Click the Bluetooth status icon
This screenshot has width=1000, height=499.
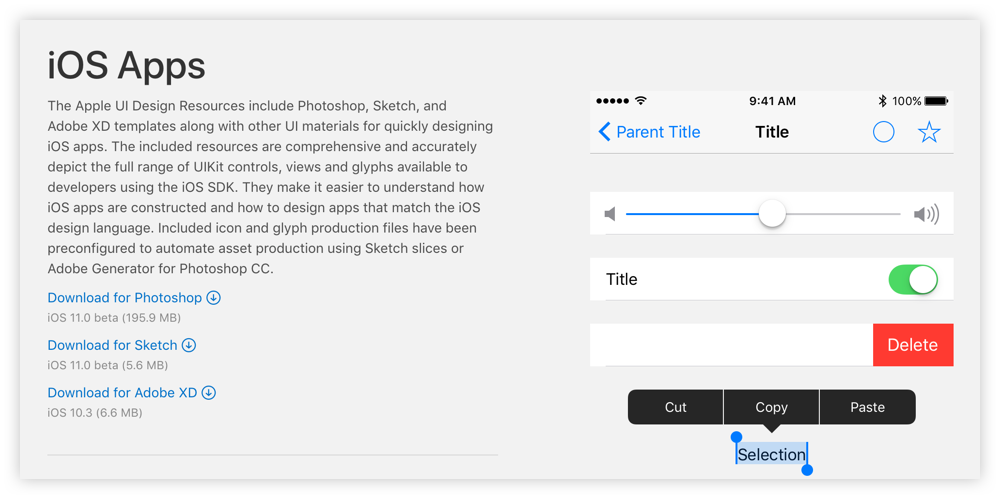pos(882,101)
